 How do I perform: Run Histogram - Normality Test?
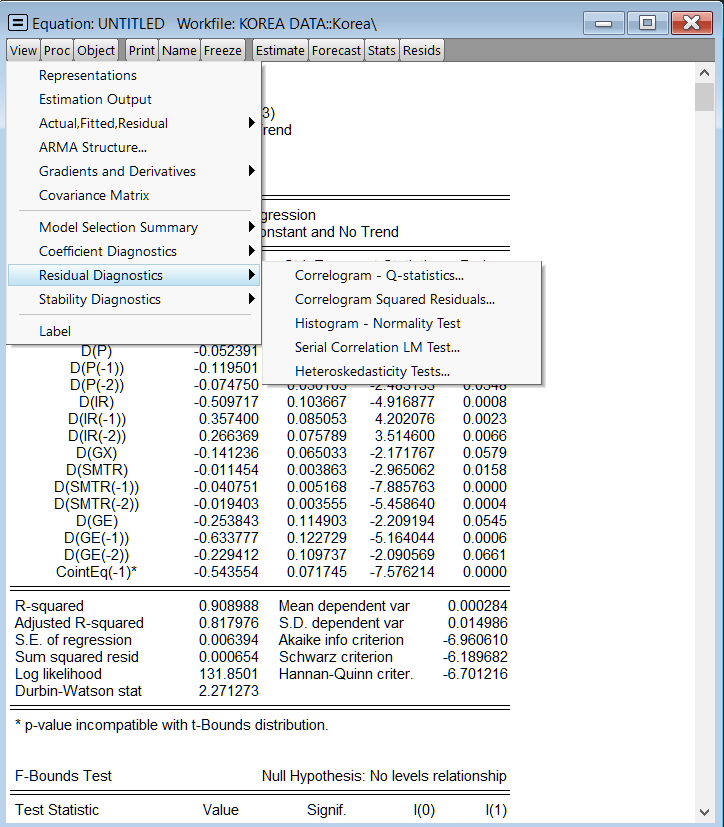coord(377,323)
